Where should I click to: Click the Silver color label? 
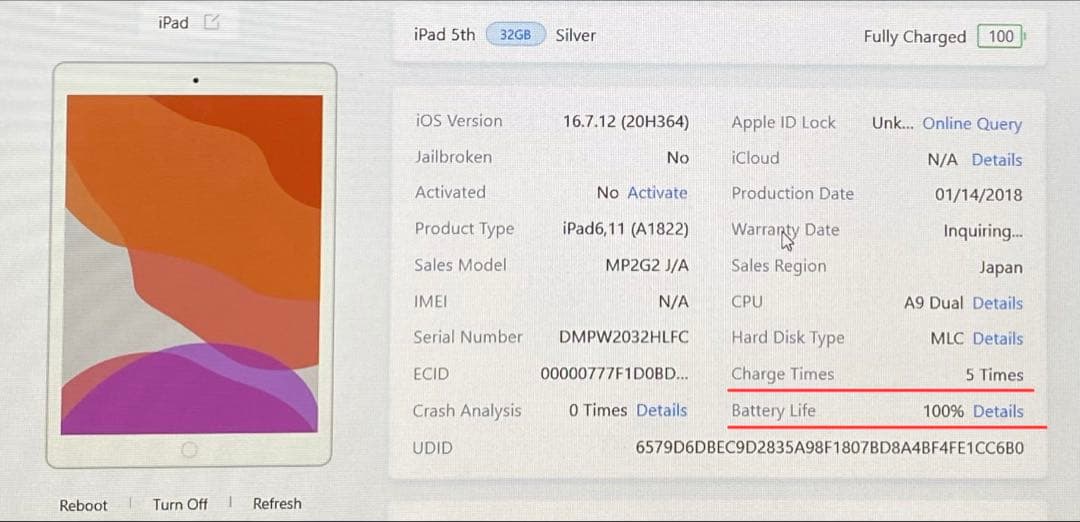point(576,35)
